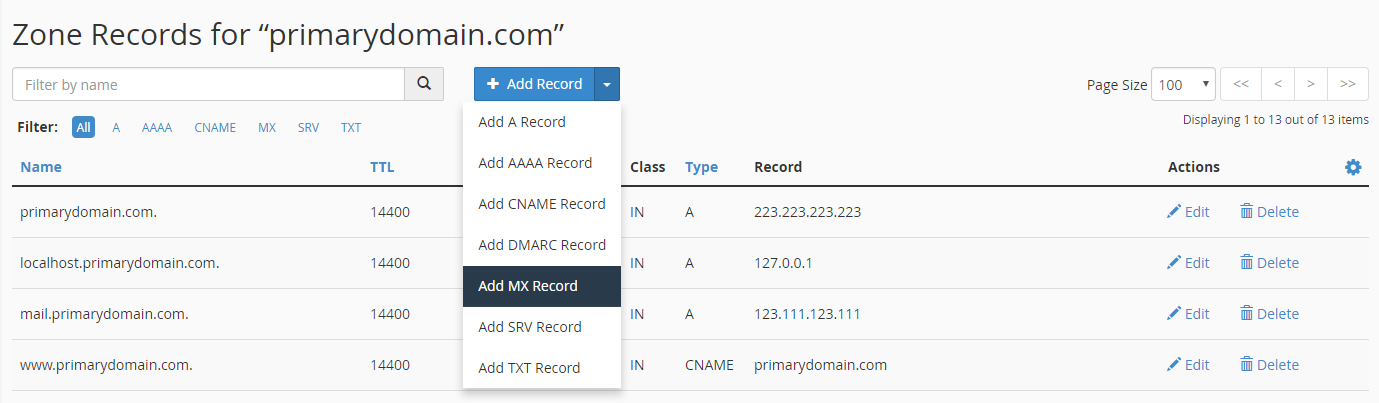Filter records by CNAME type
The image size is (1379, 403).
point(215,128)
